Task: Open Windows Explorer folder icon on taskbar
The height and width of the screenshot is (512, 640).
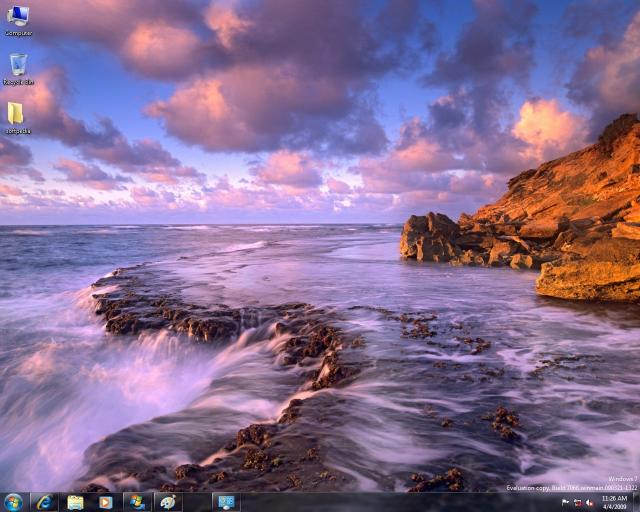Action: 75,501
